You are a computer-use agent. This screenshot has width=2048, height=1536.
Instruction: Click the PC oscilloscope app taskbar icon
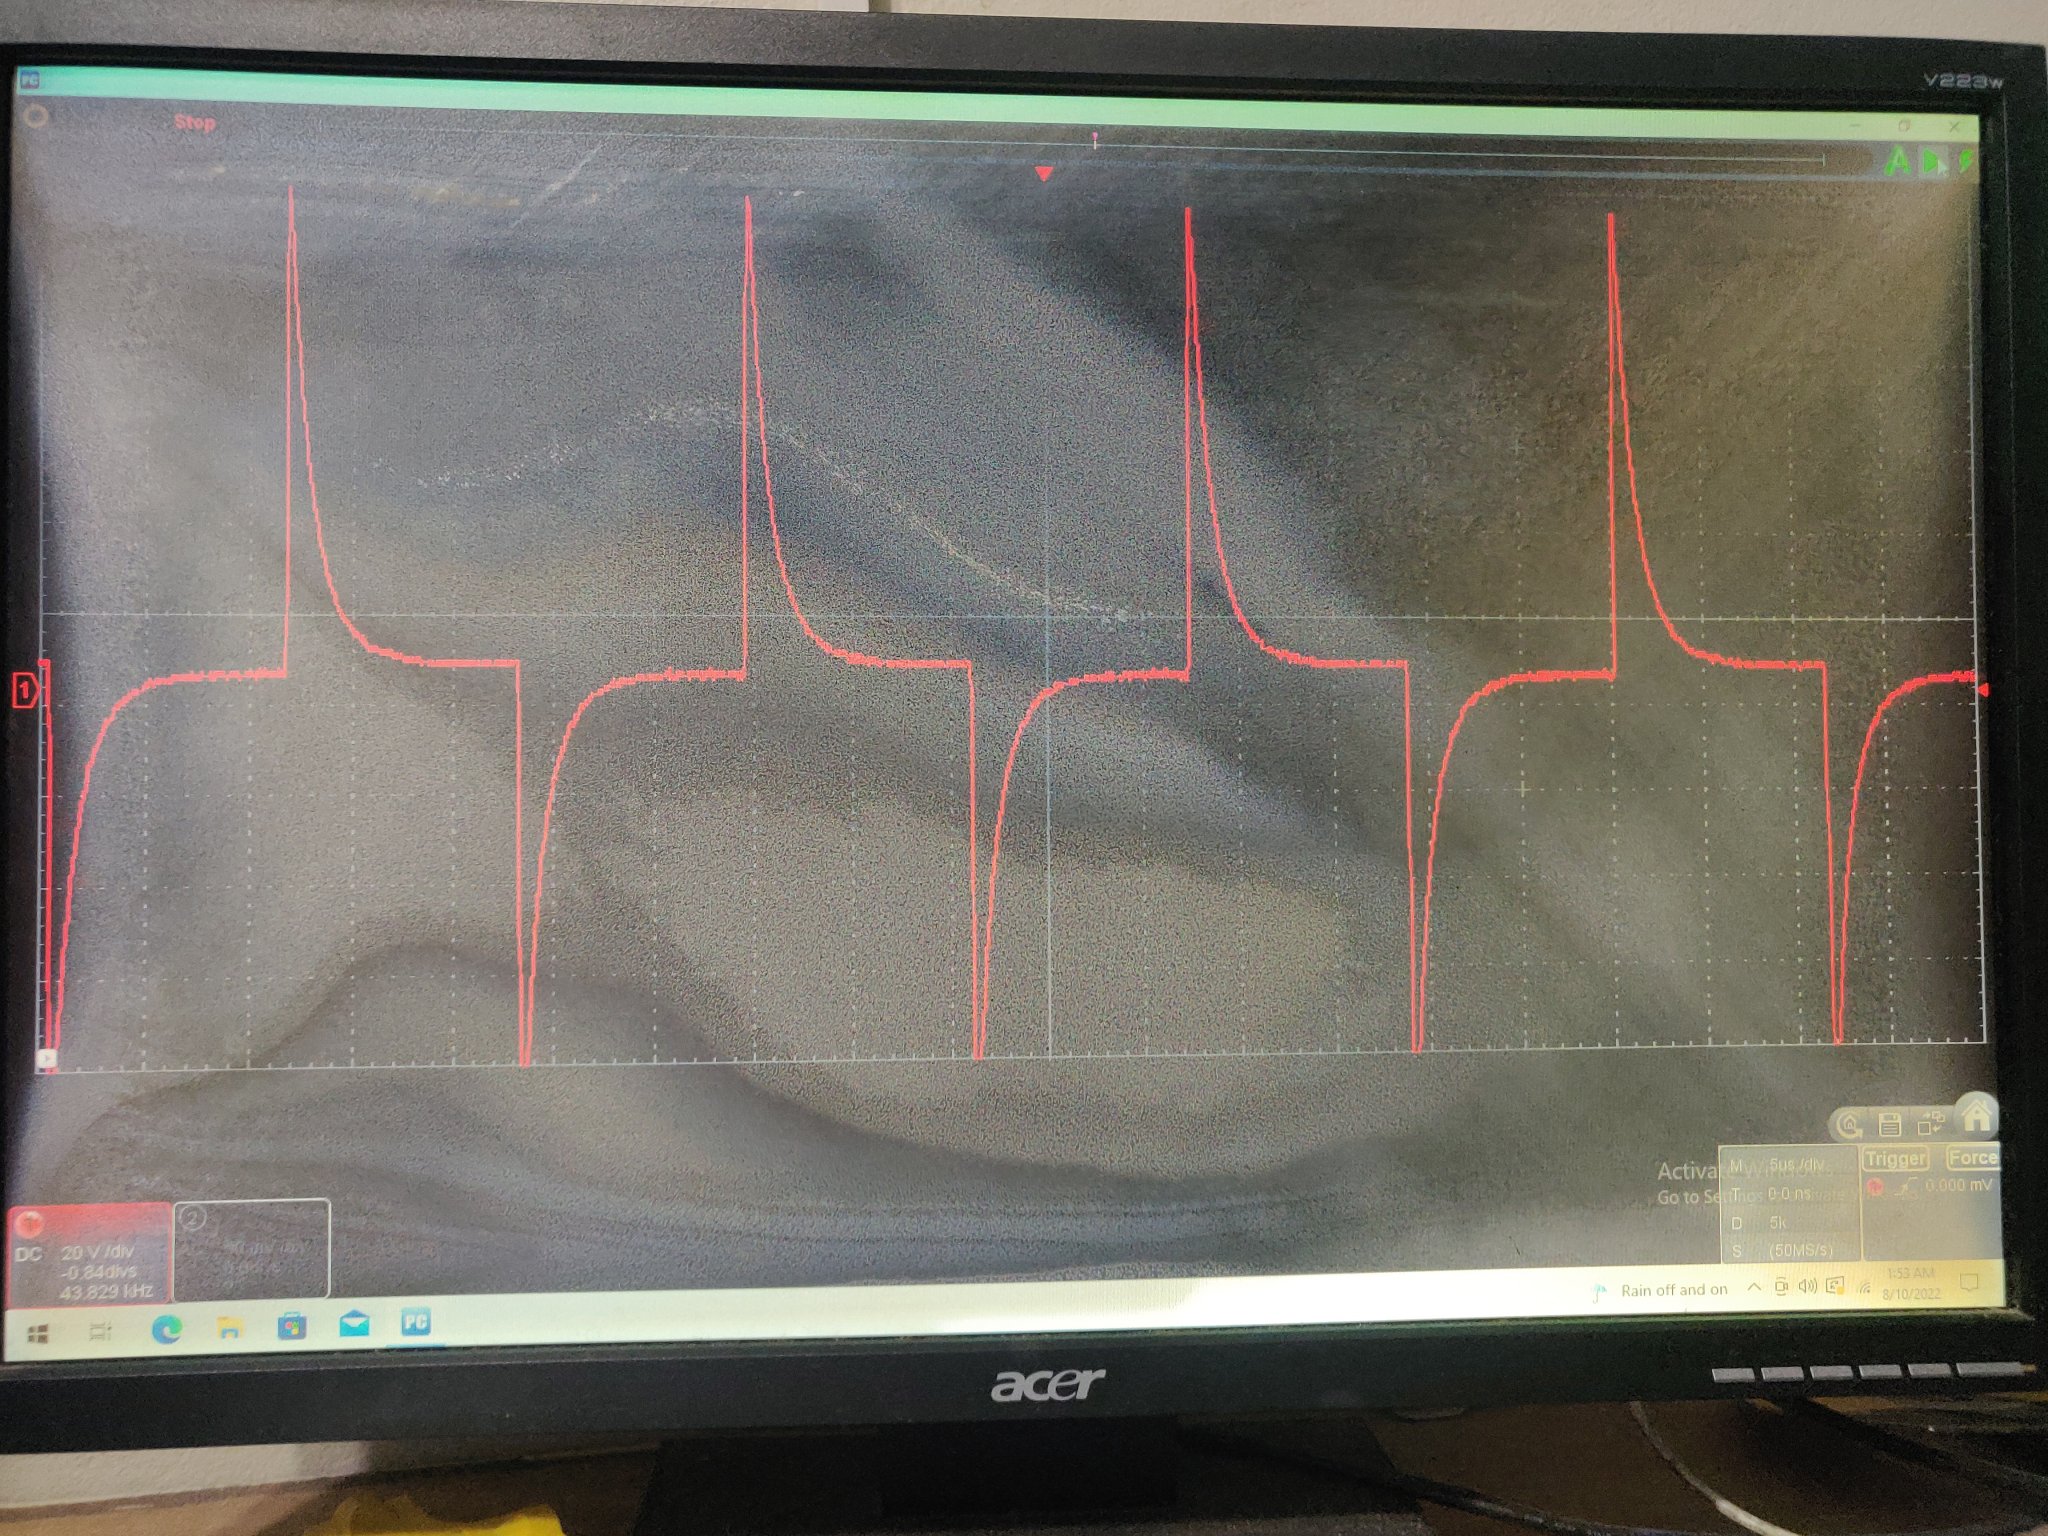click(416, 1322)
